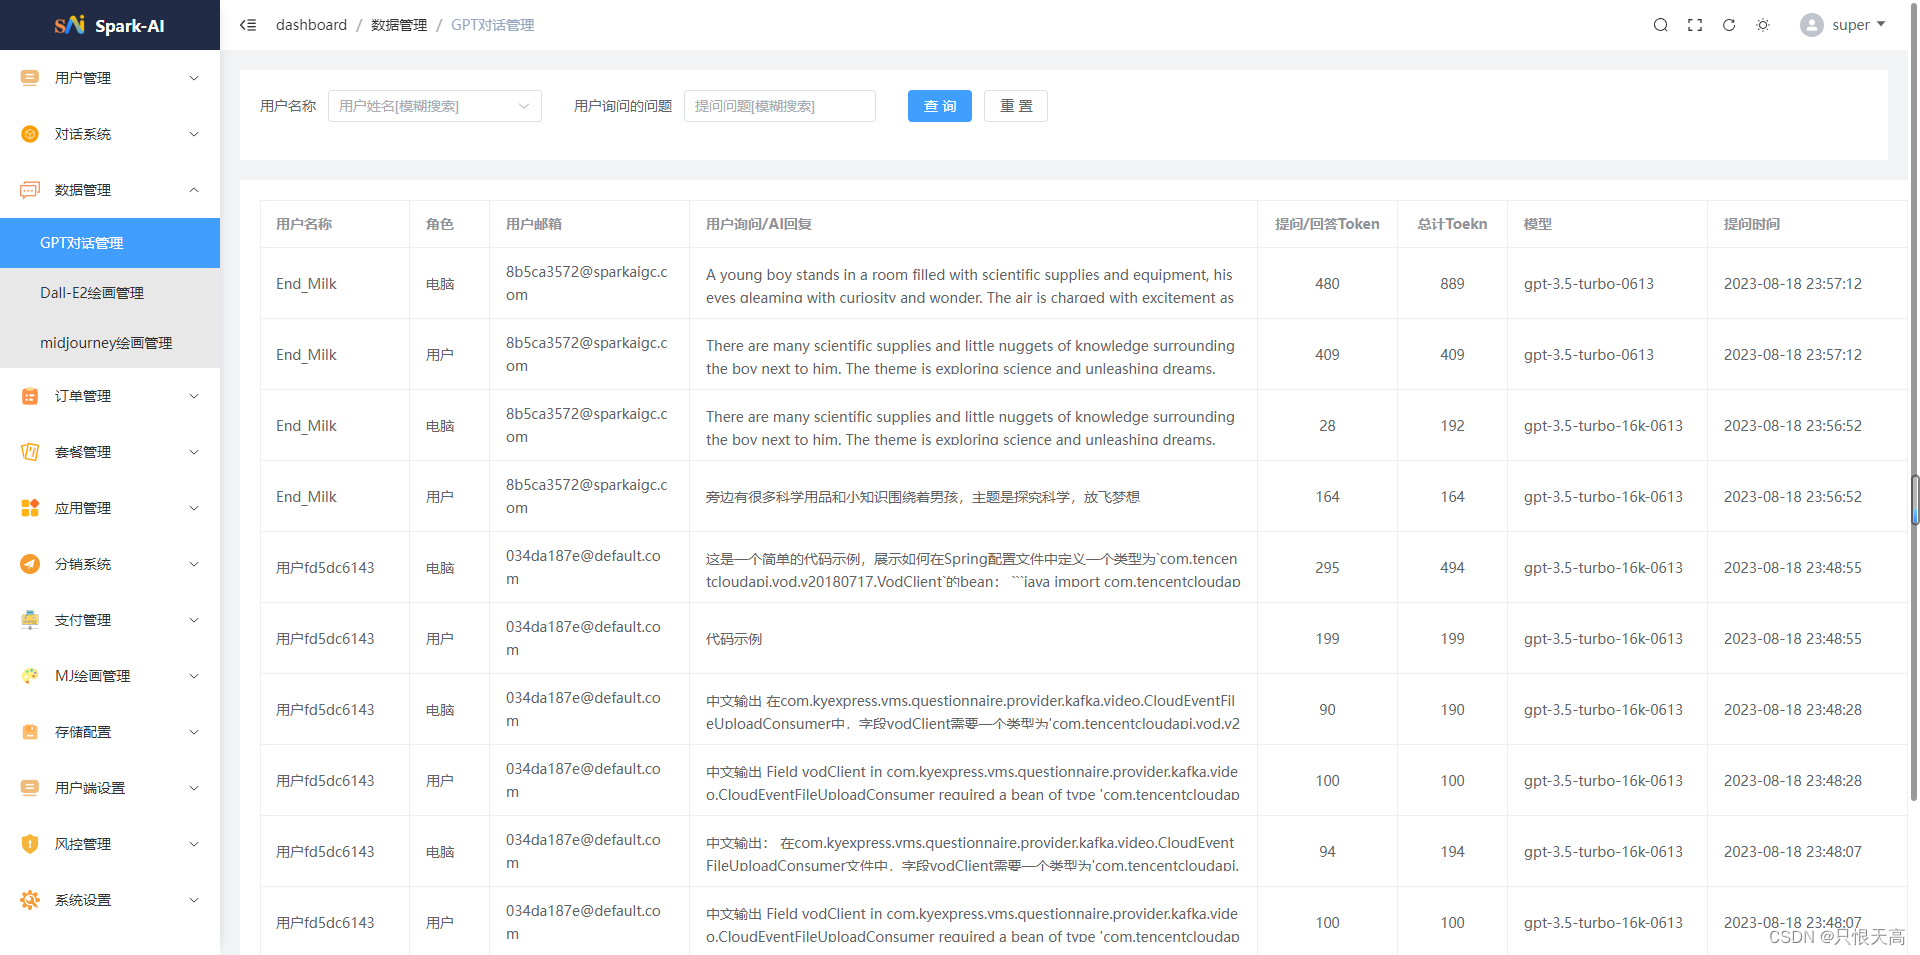
Task: Click the 应用管理 sidebar icon
Action: click(30, 508)
